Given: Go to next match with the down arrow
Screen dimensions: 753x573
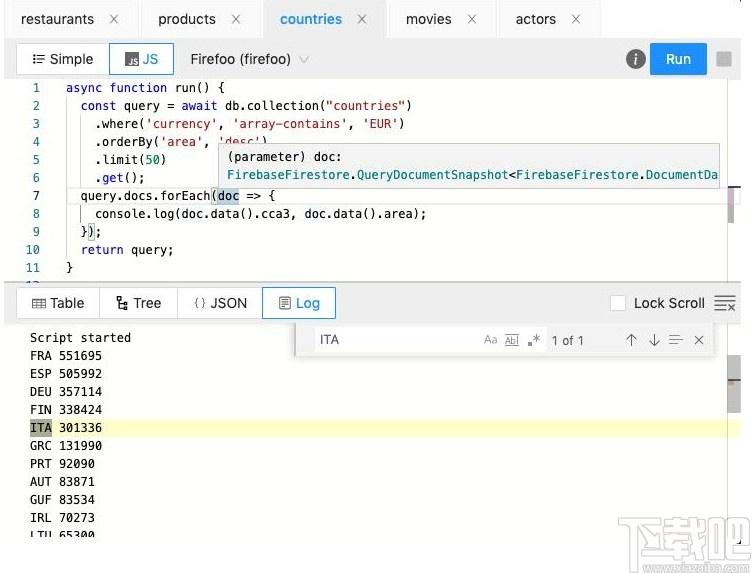Looking at the screenshot, I should (654, 341).
